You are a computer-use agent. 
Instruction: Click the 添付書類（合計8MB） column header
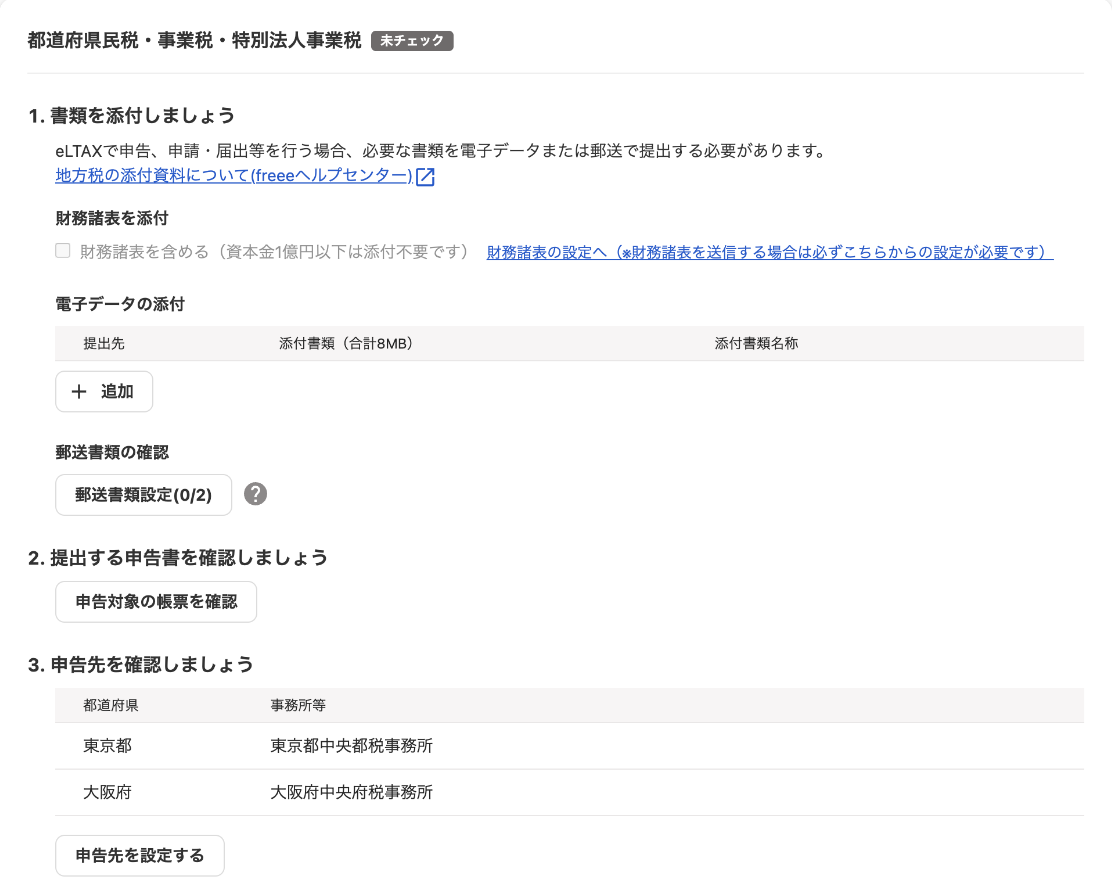346,344
